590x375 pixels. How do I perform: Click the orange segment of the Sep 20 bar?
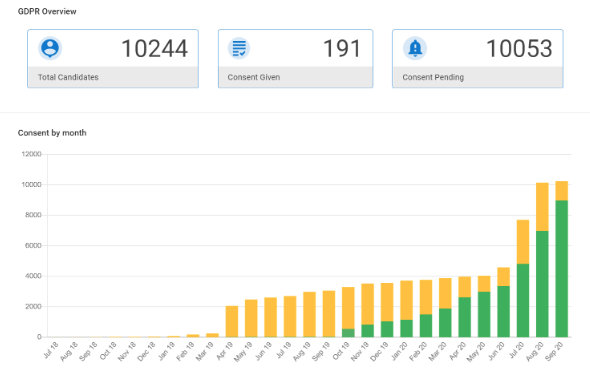click(x=561, y=191)
